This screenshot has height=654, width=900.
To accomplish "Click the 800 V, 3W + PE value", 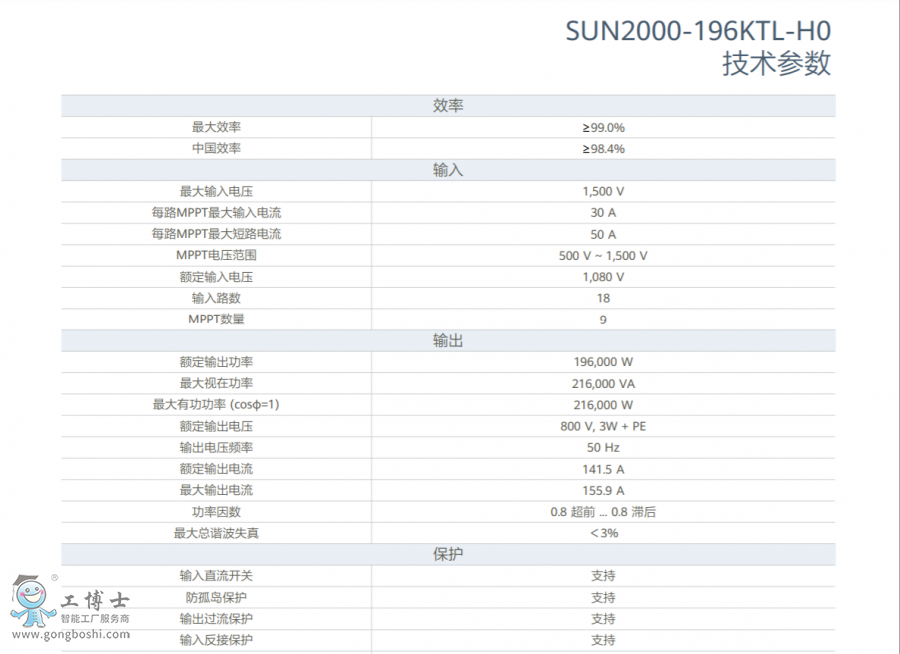I will (603, 426).
